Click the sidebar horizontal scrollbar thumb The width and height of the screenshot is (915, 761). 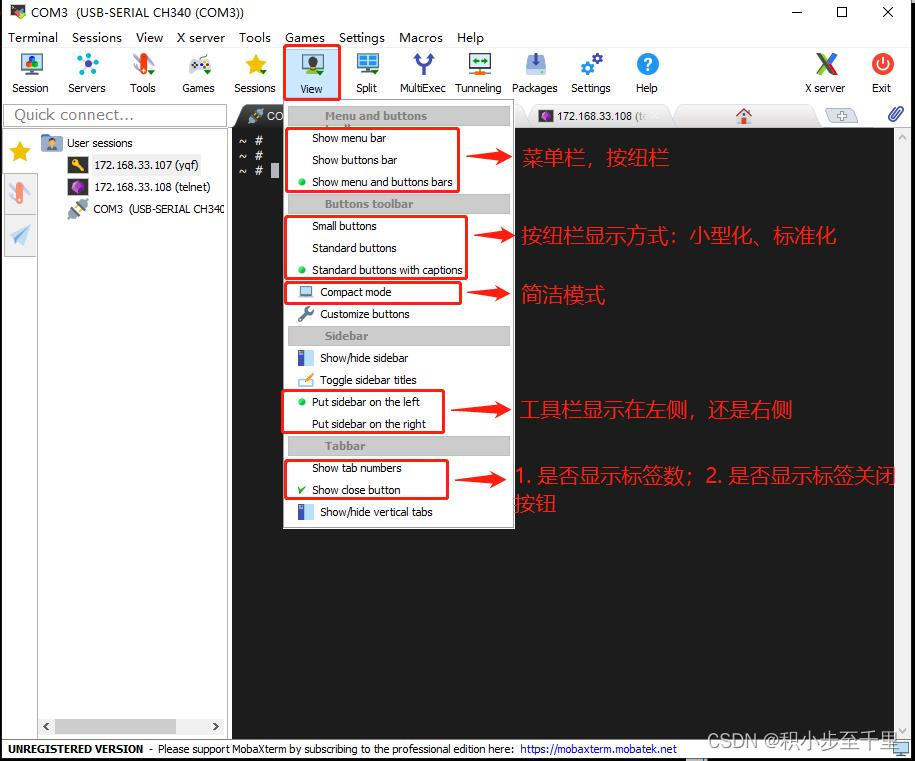point(115,727)
